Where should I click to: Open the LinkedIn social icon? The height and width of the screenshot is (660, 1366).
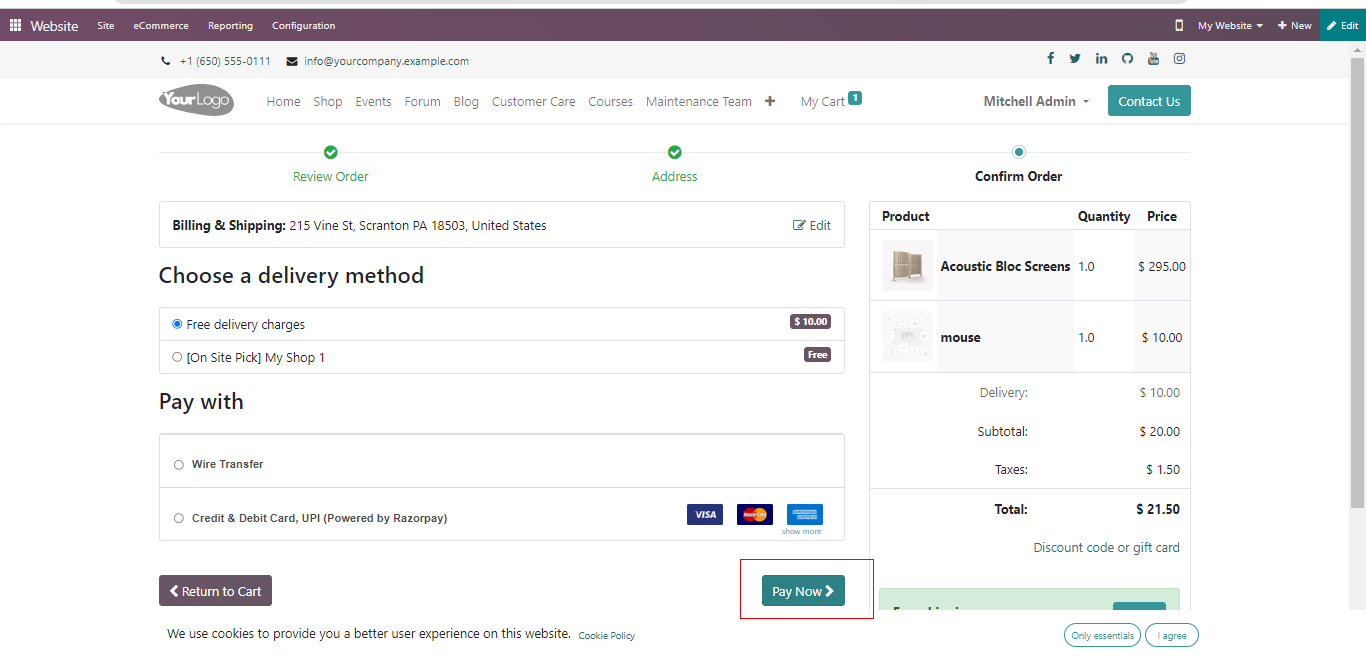pyautogui.click(x=1101, y=59)
